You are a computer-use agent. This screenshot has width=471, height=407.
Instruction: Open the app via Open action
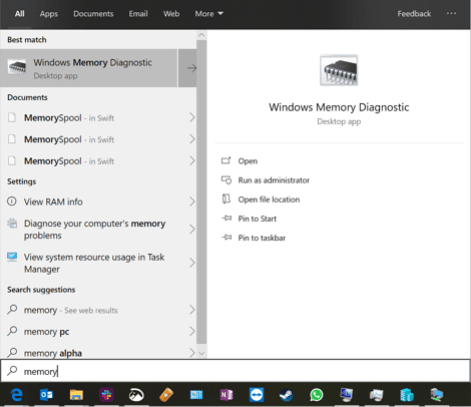point(248,161)
